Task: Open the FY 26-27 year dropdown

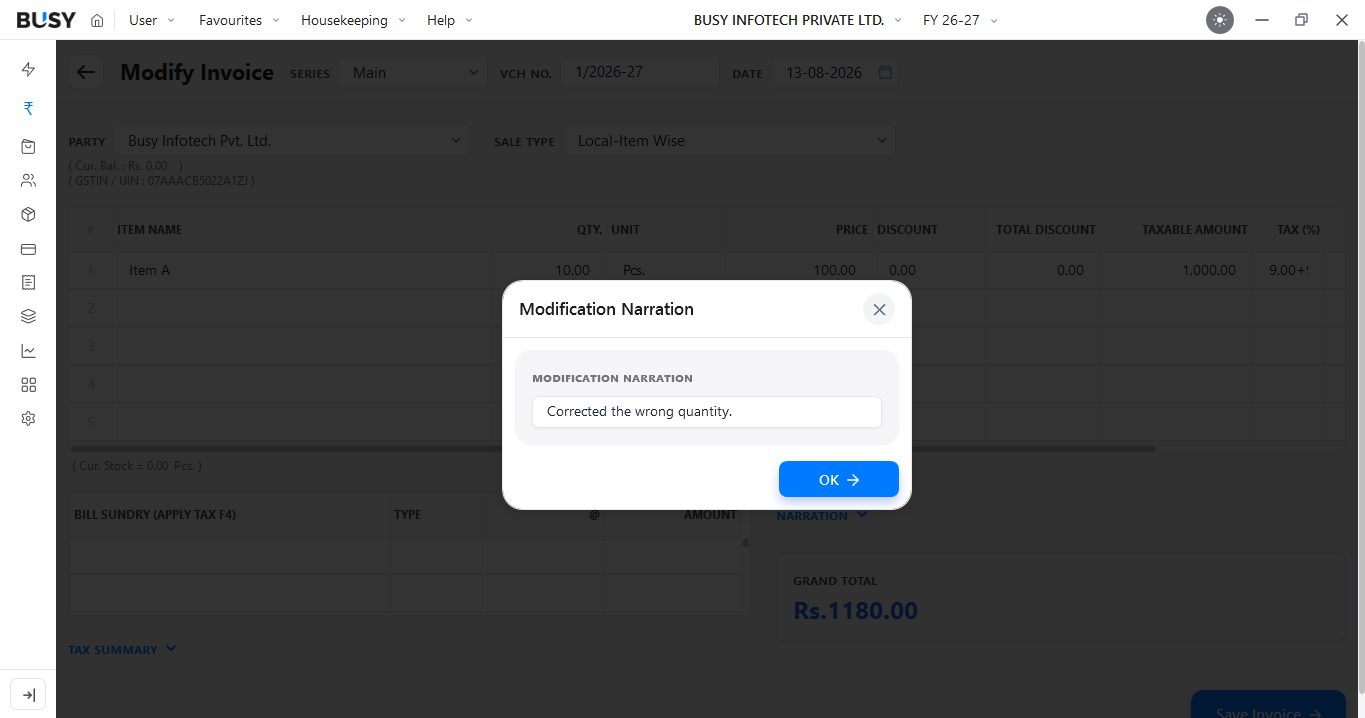Action: pos(960,20)
